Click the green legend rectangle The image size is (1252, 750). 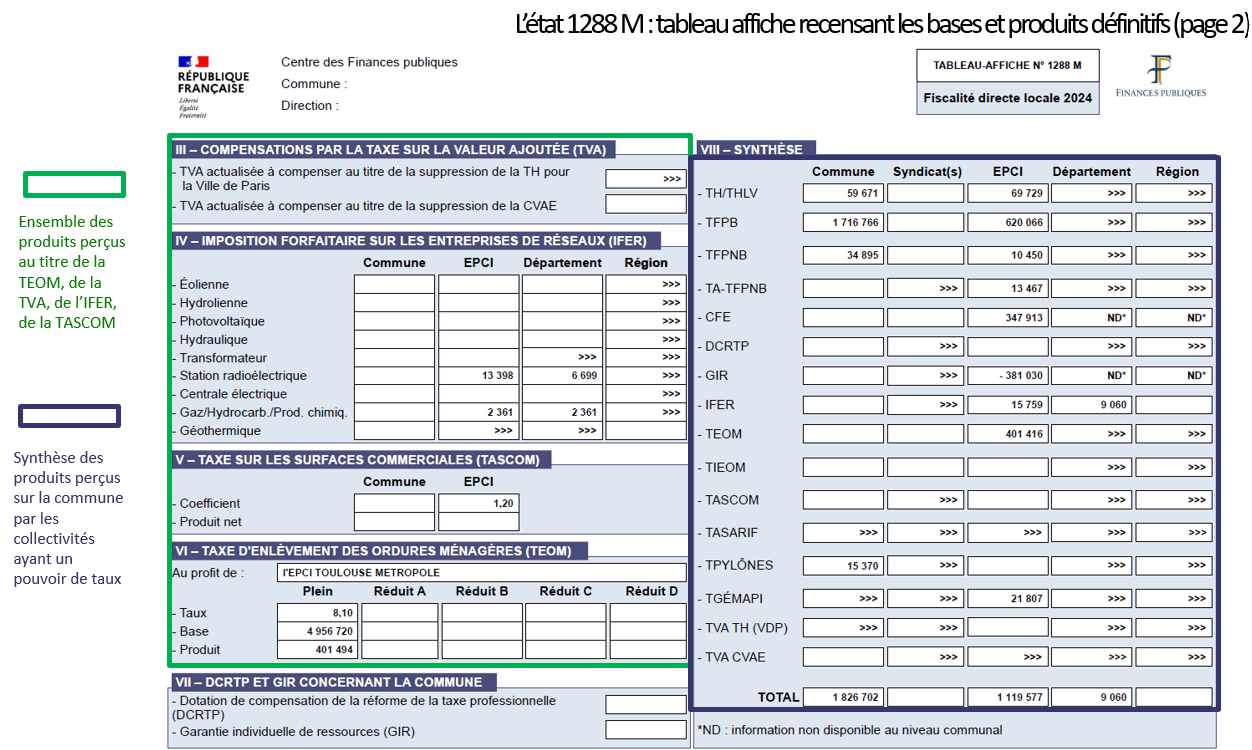74,184
